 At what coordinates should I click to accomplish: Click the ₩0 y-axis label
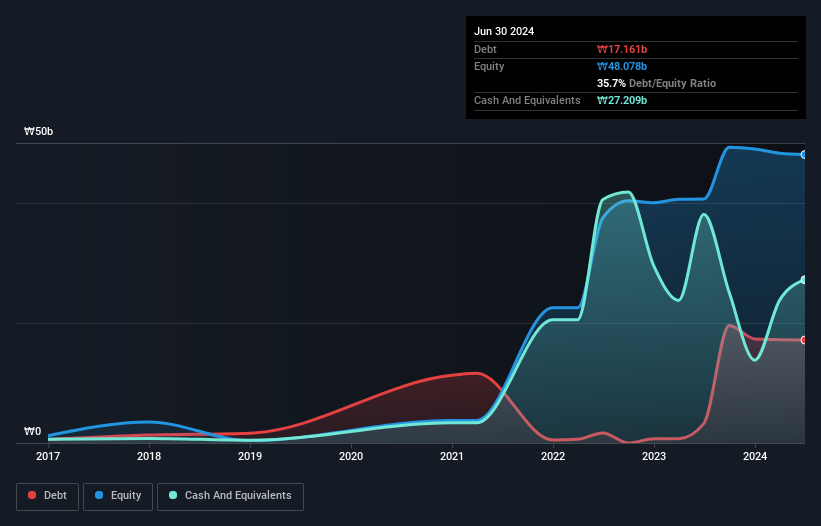[x=32, y=431]
